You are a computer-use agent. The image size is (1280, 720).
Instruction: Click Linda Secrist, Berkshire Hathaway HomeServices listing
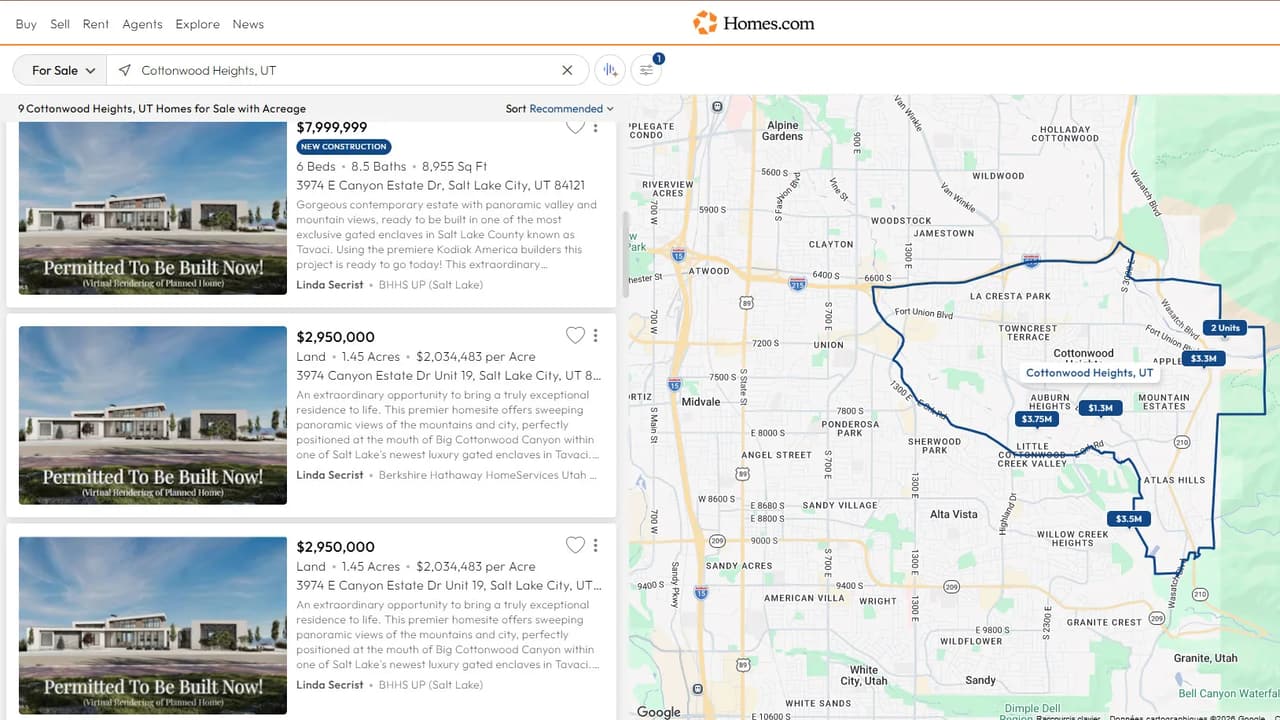point(330,475)
